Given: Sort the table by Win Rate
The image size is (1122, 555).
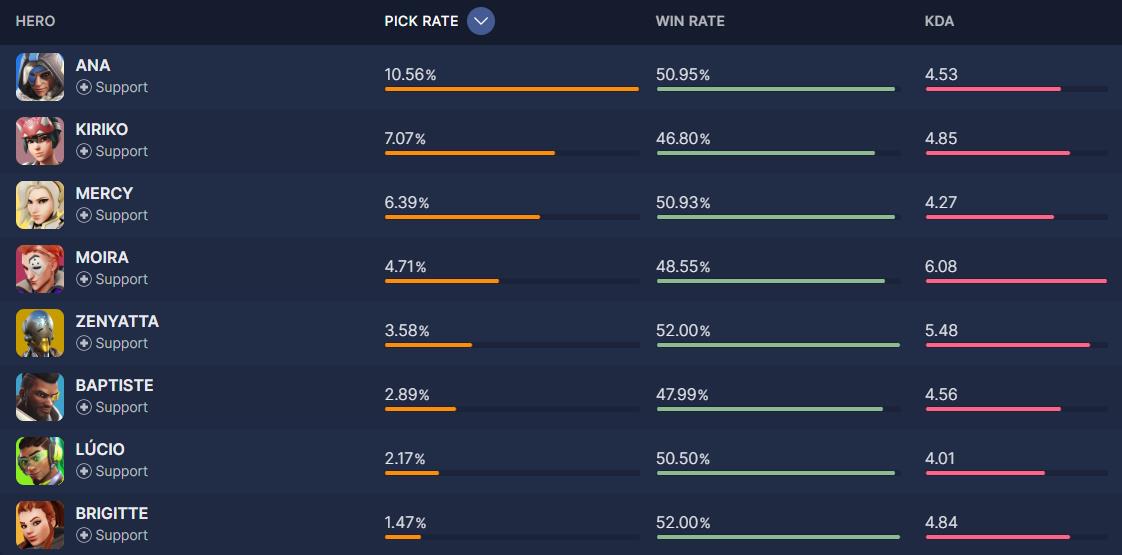Looking at the screenshot, I should pyautogui.click(x=690, y=21).
